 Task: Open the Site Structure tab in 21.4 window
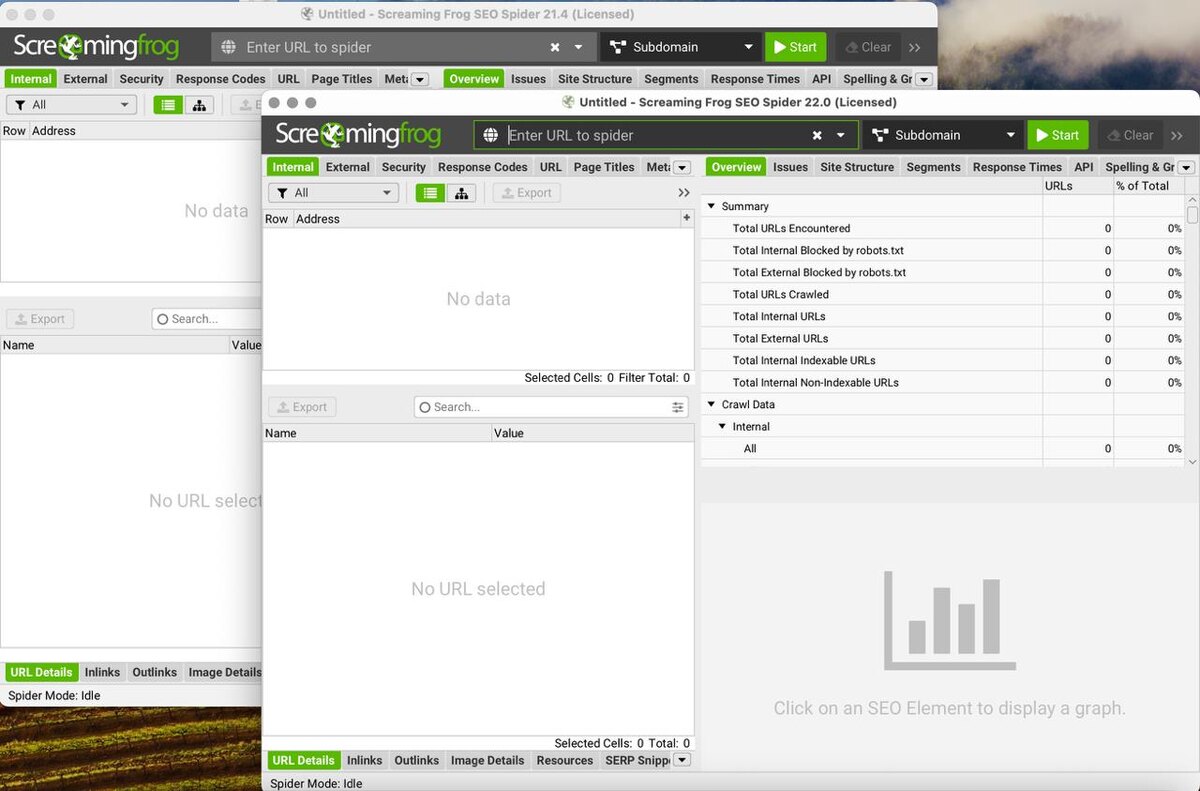(x=595, y=79)
